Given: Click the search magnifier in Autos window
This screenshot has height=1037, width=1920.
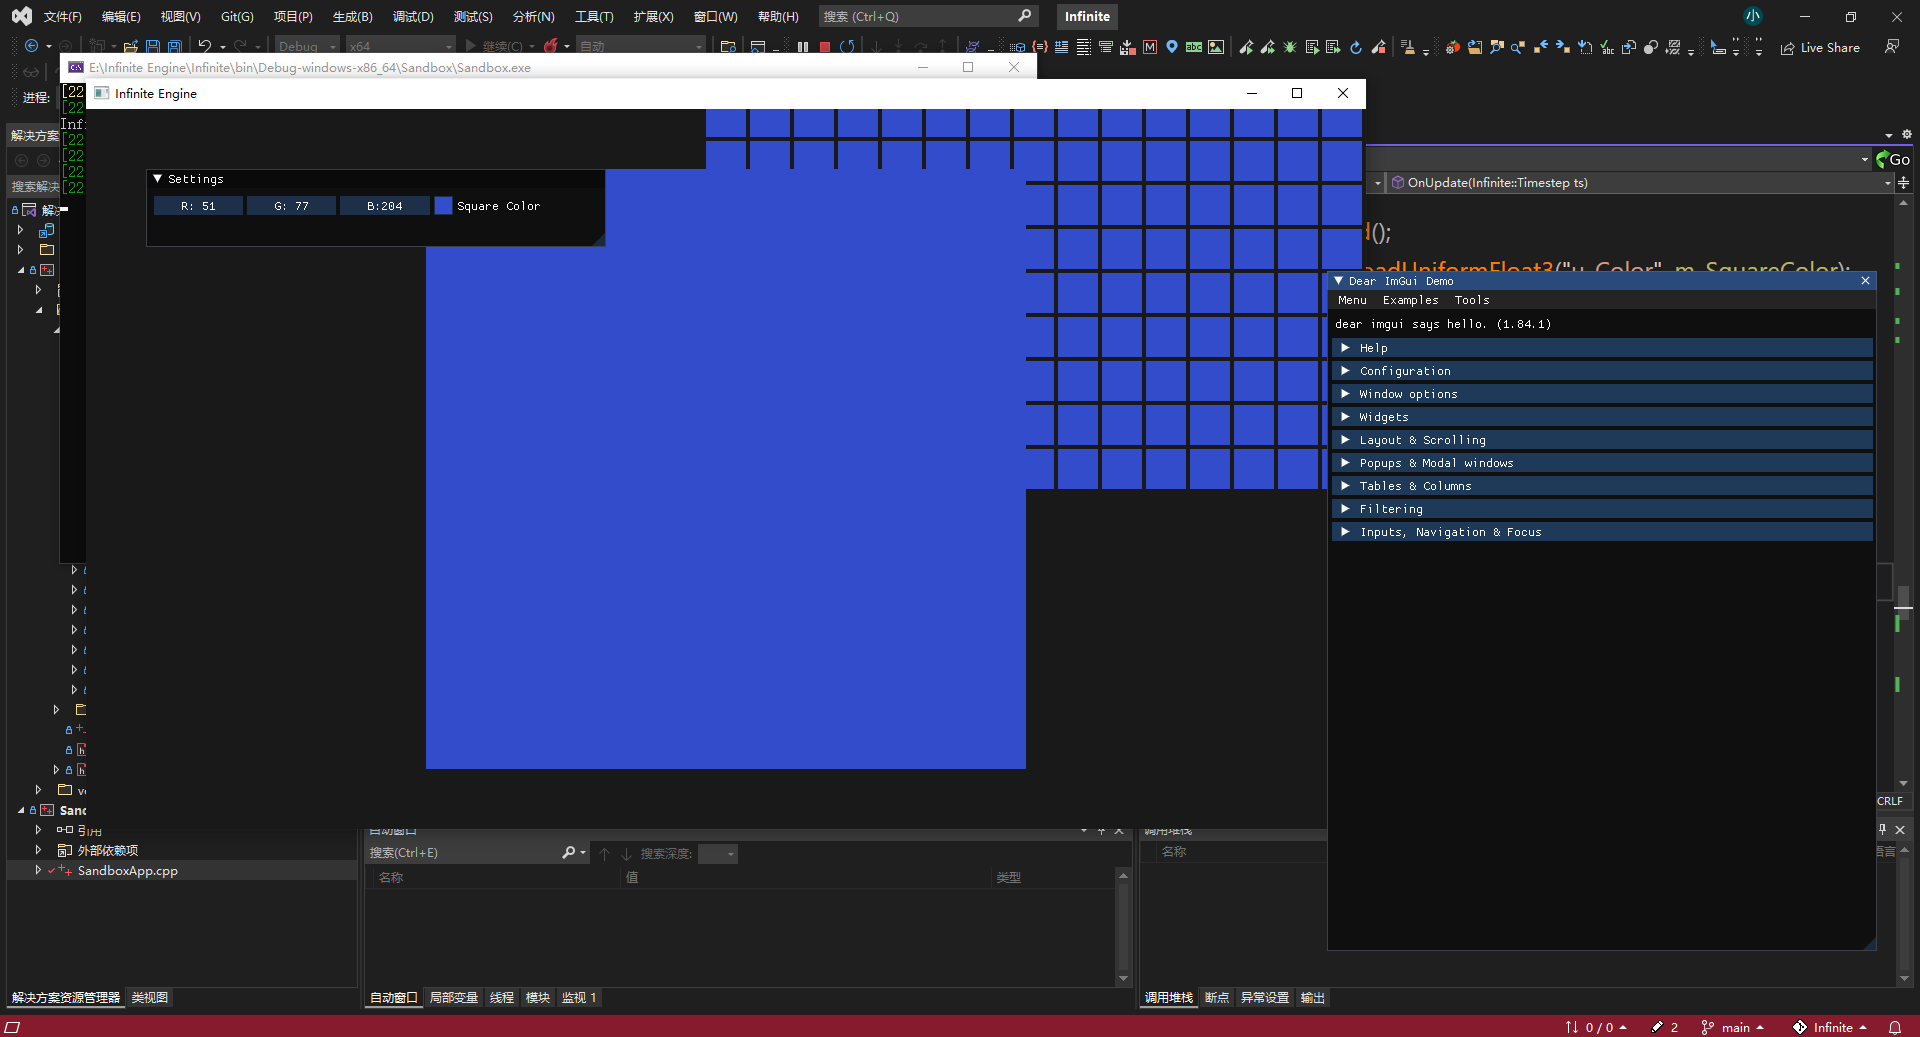Looking at the screenshot, I should coord(569,853).
